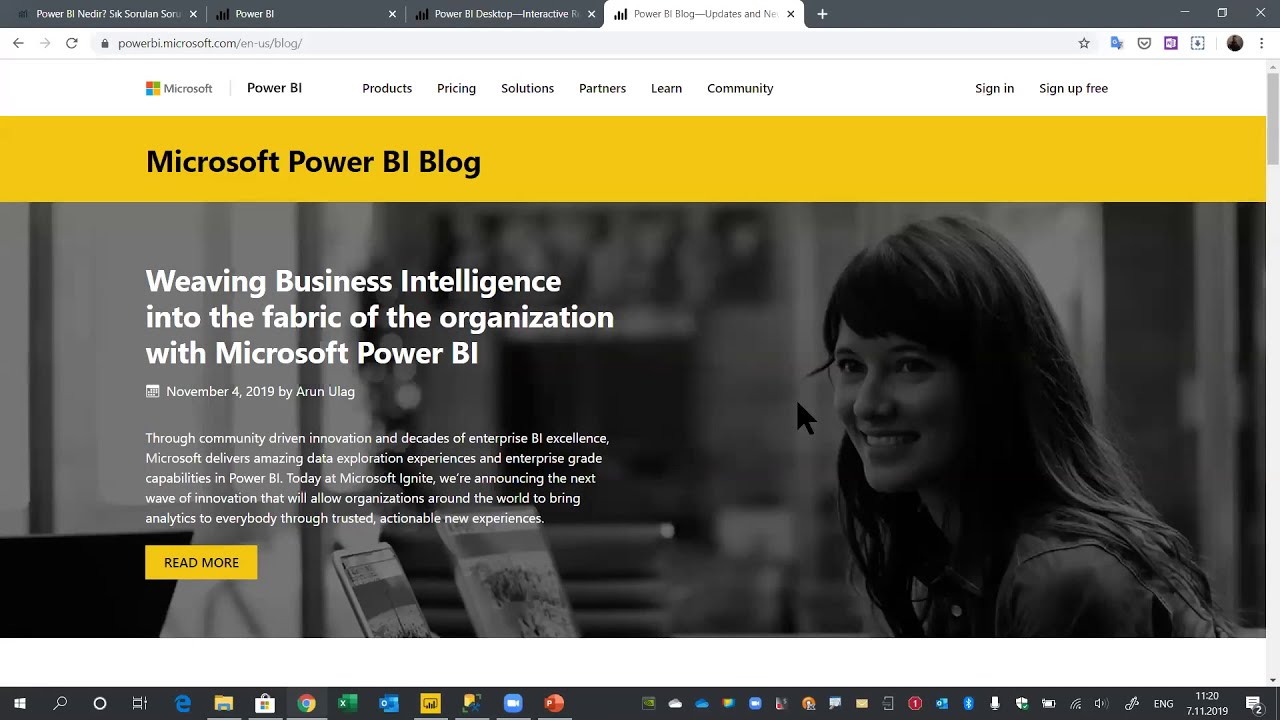This screenshot has width=1280, height=720.
Task: Open Microsoft Store from the taskbar
Action: click(x=265, y=704)
